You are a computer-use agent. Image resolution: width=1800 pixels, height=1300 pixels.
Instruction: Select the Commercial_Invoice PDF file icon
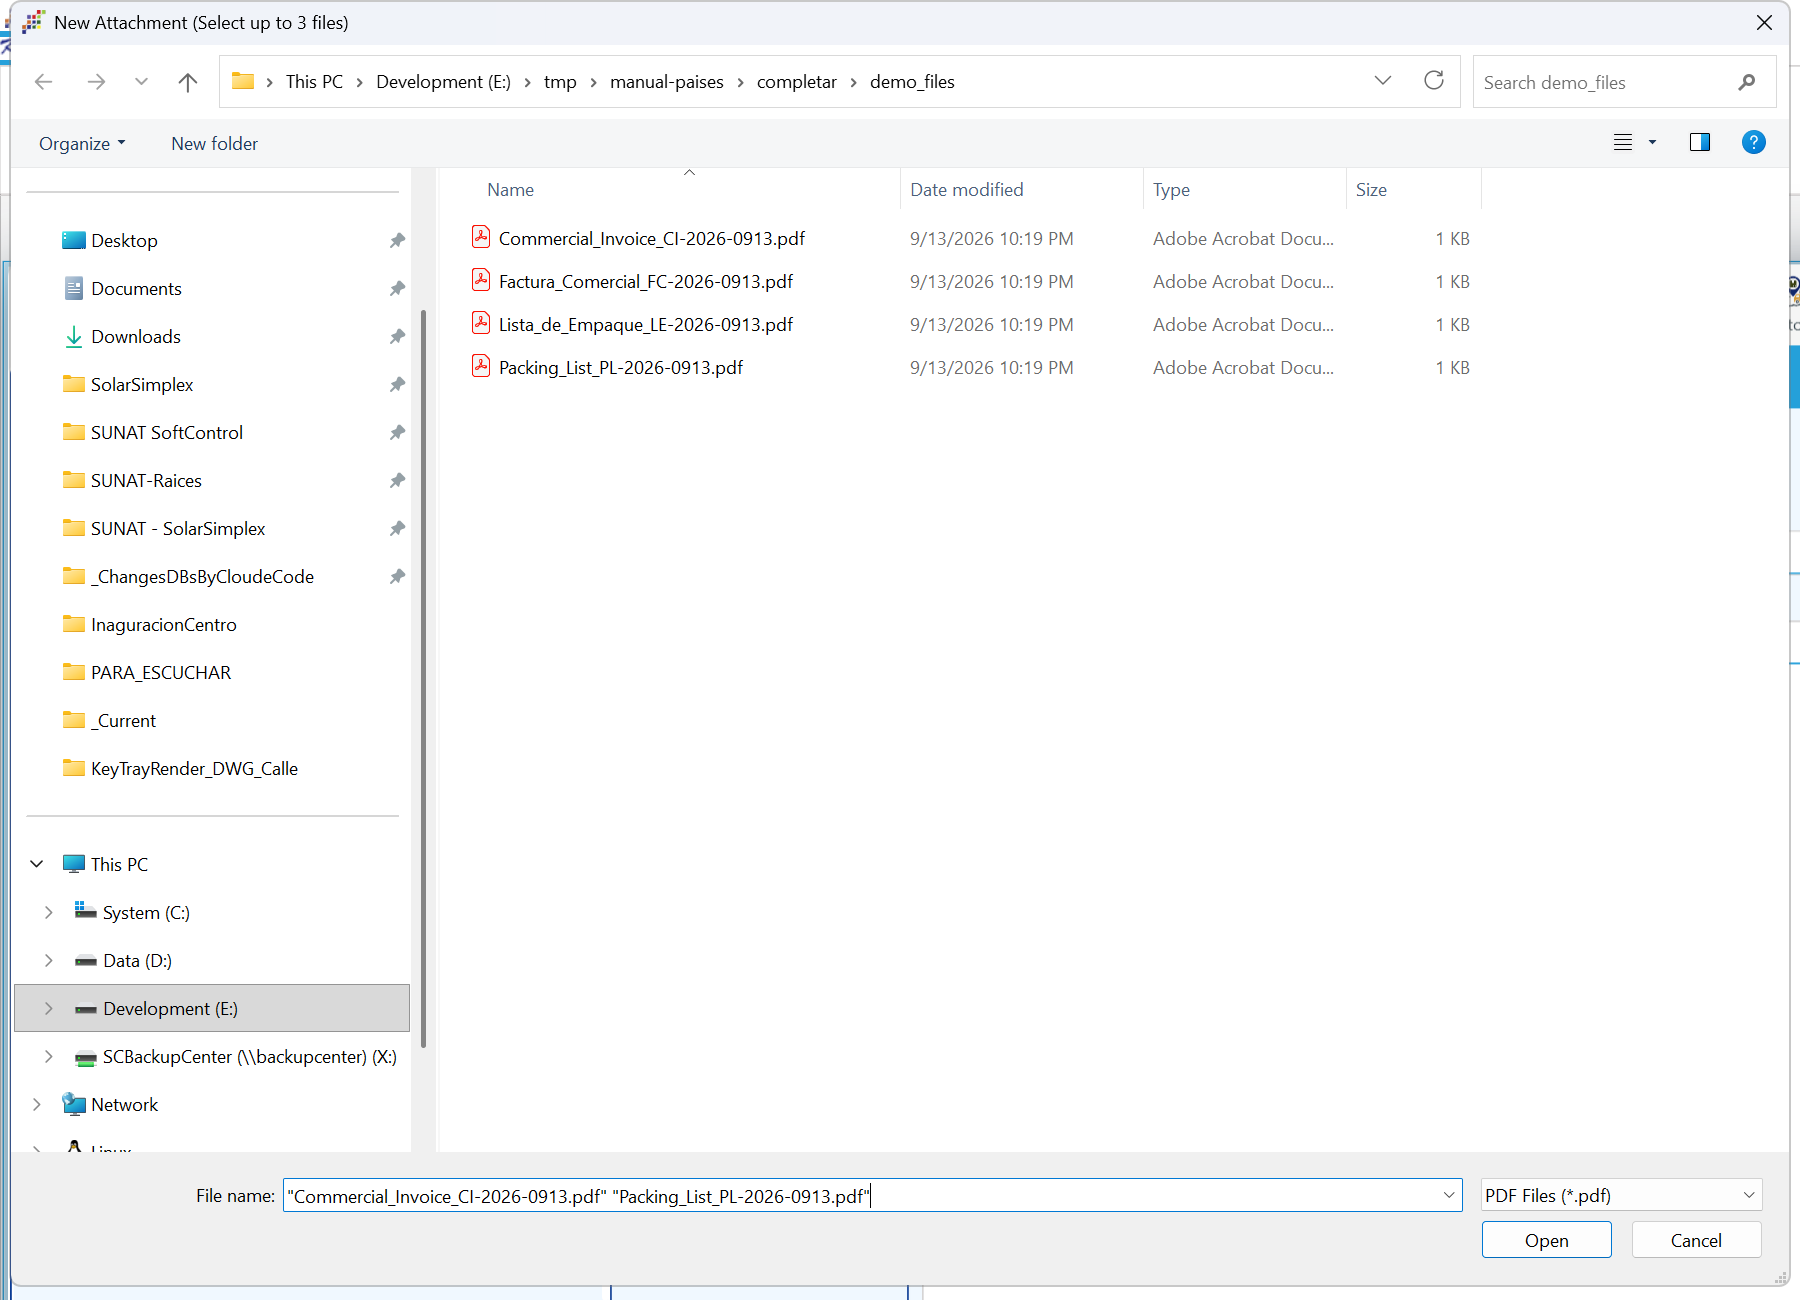[481, 237]
